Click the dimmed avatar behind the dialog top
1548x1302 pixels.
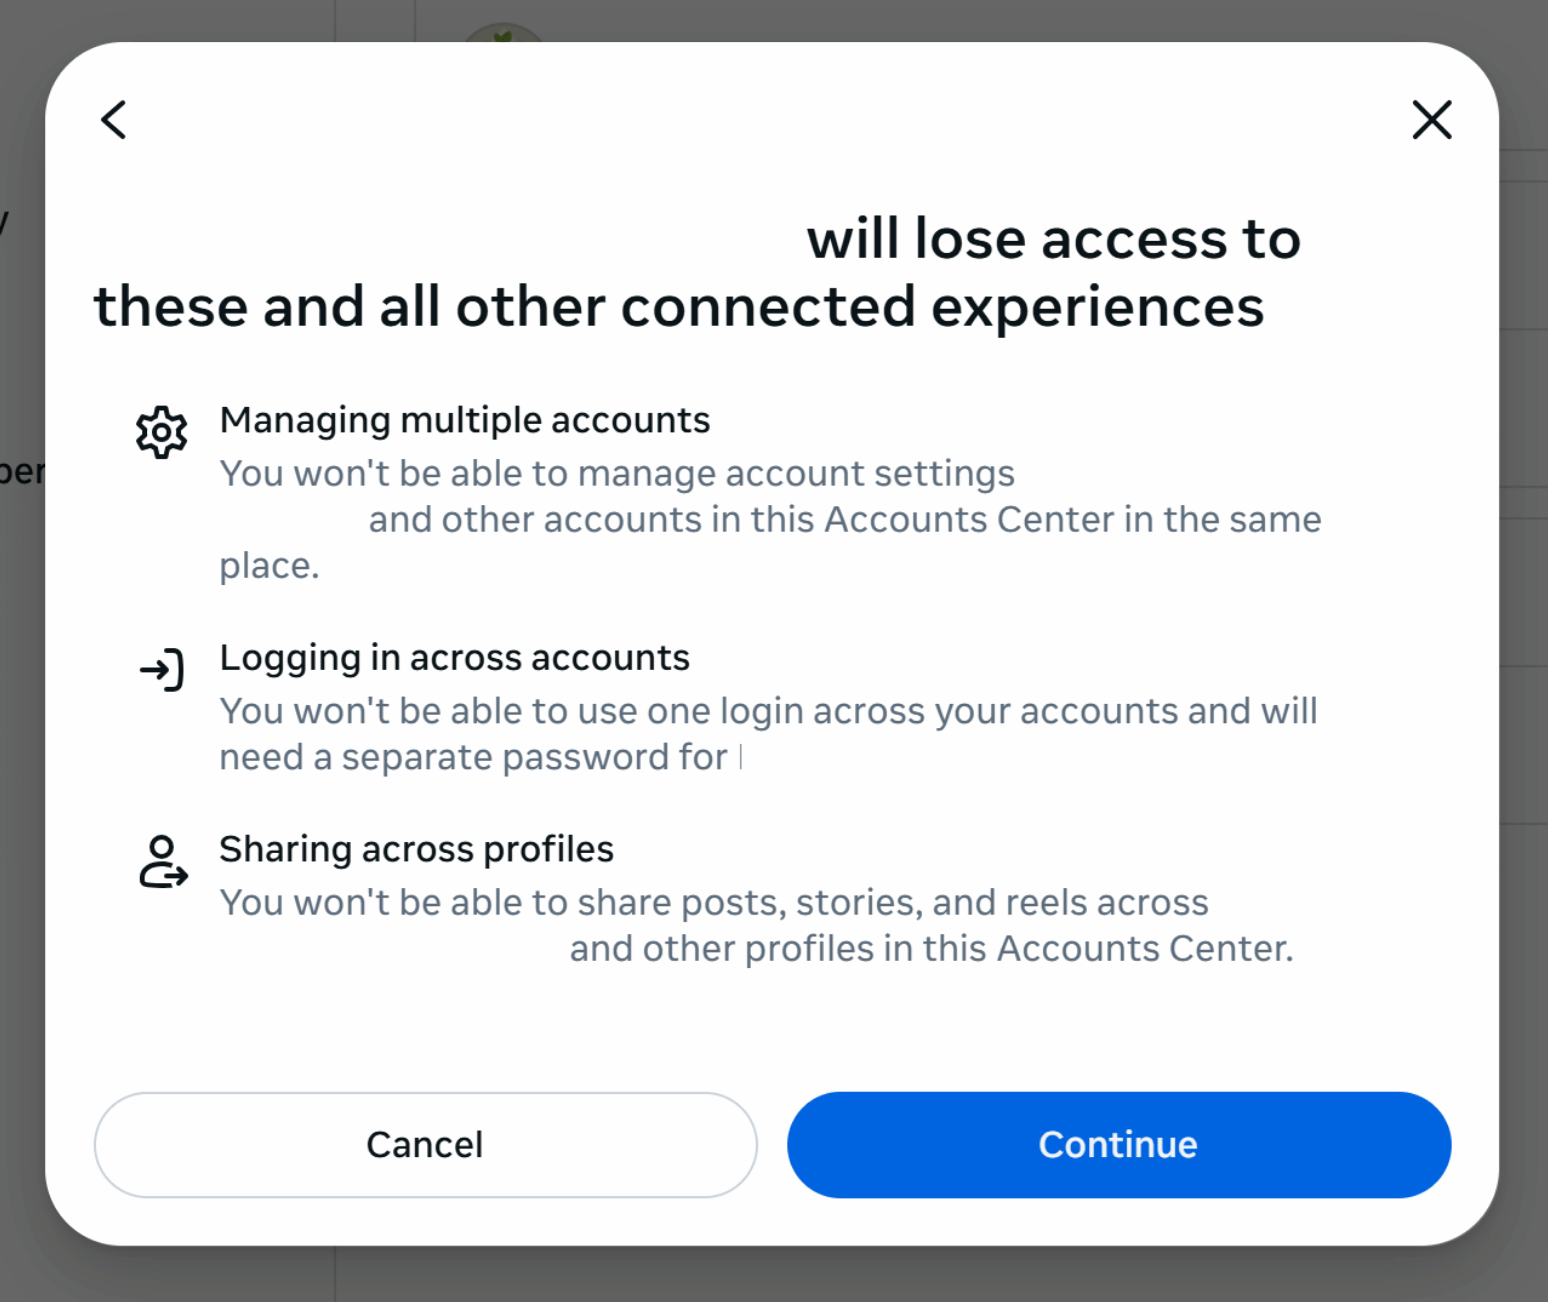pos(503,34)
